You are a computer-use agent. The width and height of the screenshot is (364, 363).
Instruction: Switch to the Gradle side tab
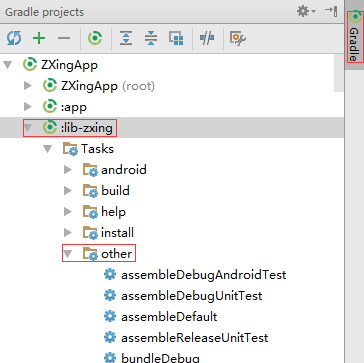point(355,37)
